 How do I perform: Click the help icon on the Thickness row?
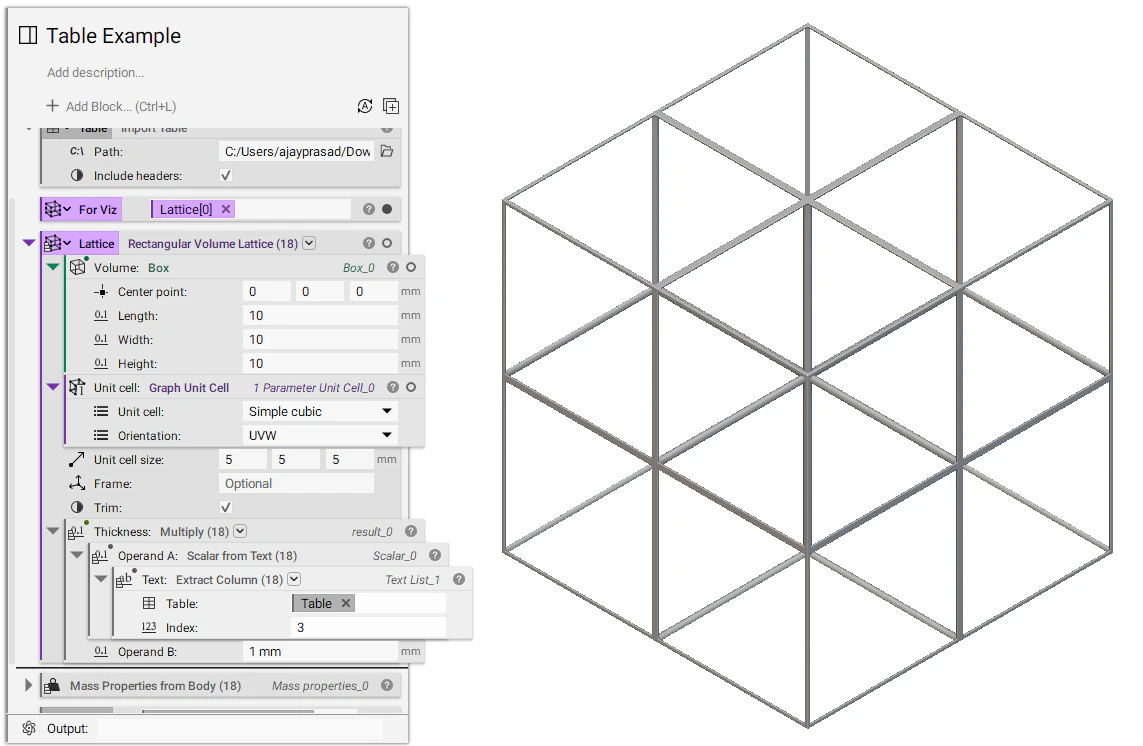(x=411, y=532)
